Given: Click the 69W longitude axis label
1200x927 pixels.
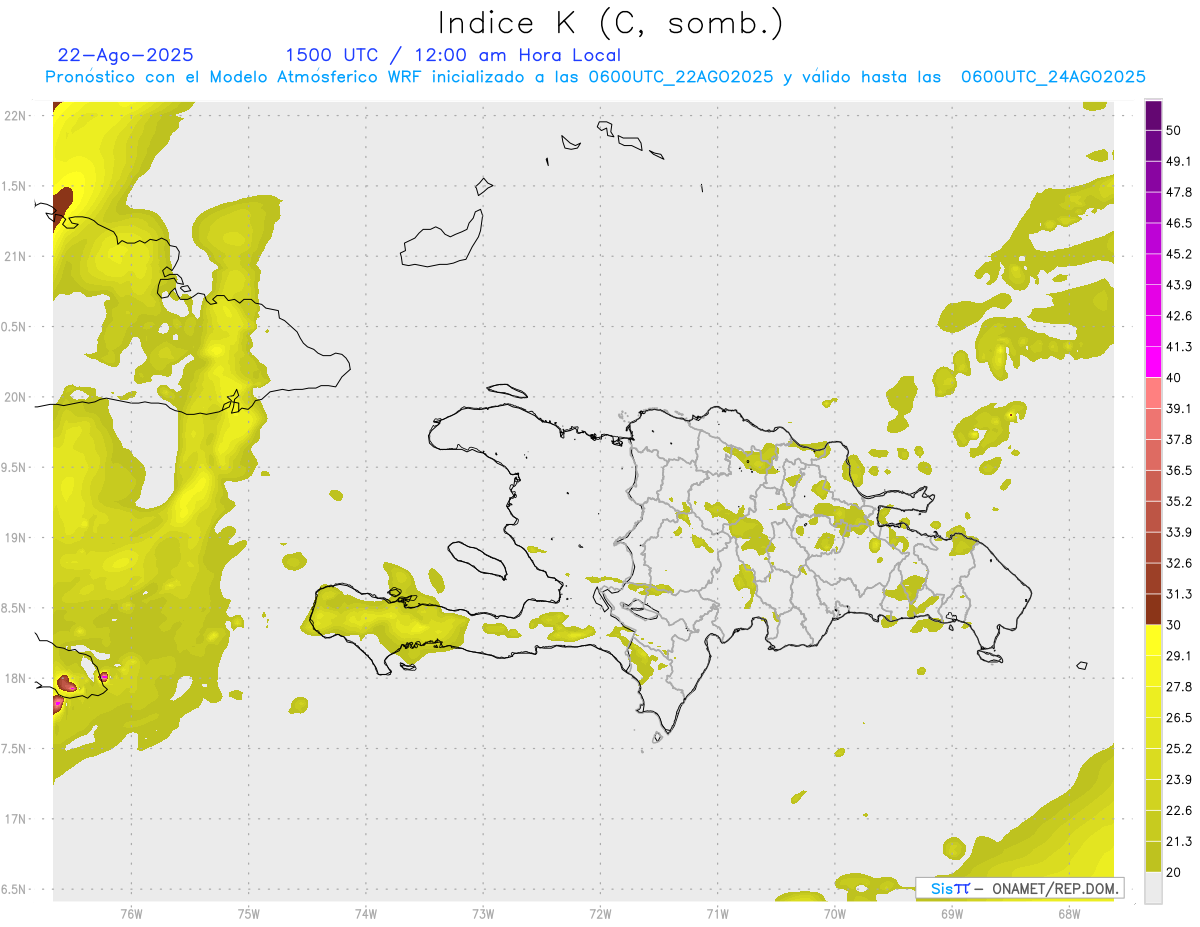Looking at the screenshot, I should click(x=952, y=912).
